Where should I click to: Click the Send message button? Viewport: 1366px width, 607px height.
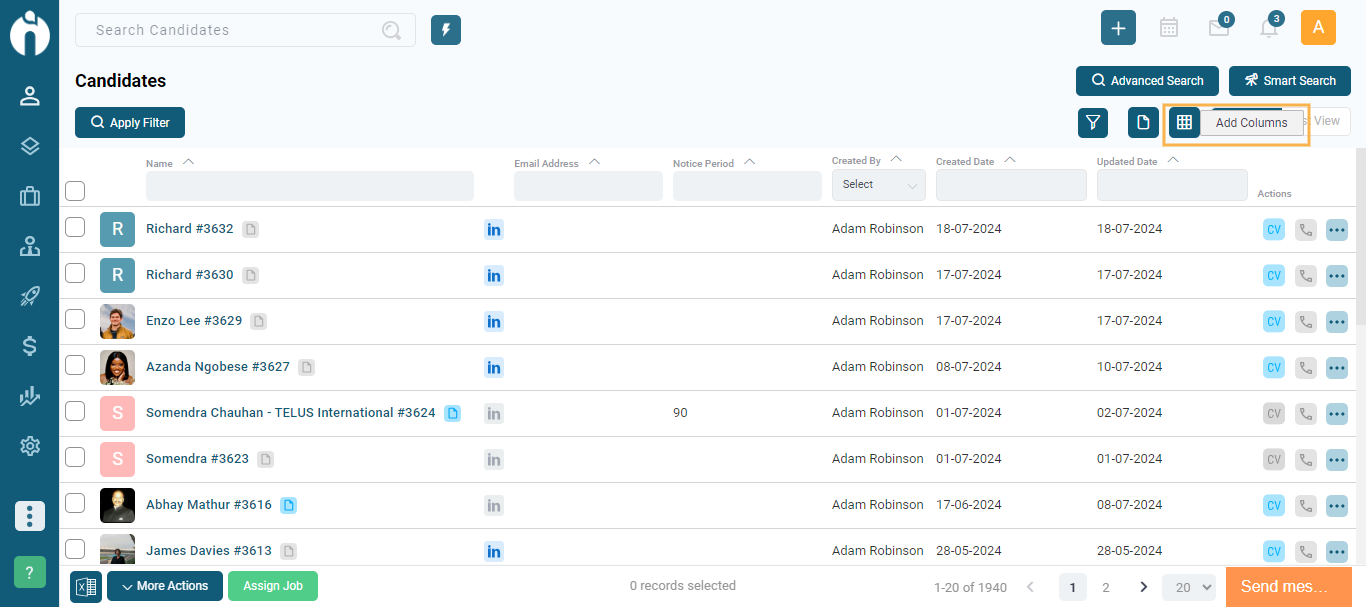[1288, 587]
